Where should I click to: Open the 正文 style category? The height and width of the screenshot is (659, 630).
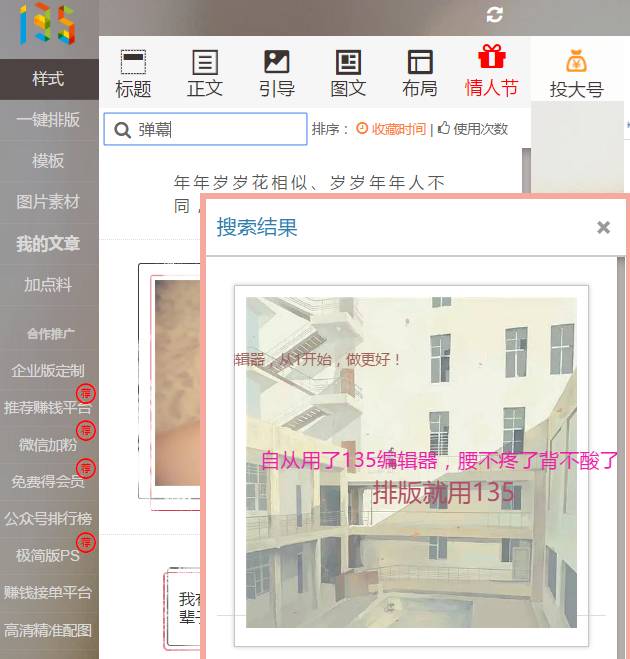[x=205, y=74]
